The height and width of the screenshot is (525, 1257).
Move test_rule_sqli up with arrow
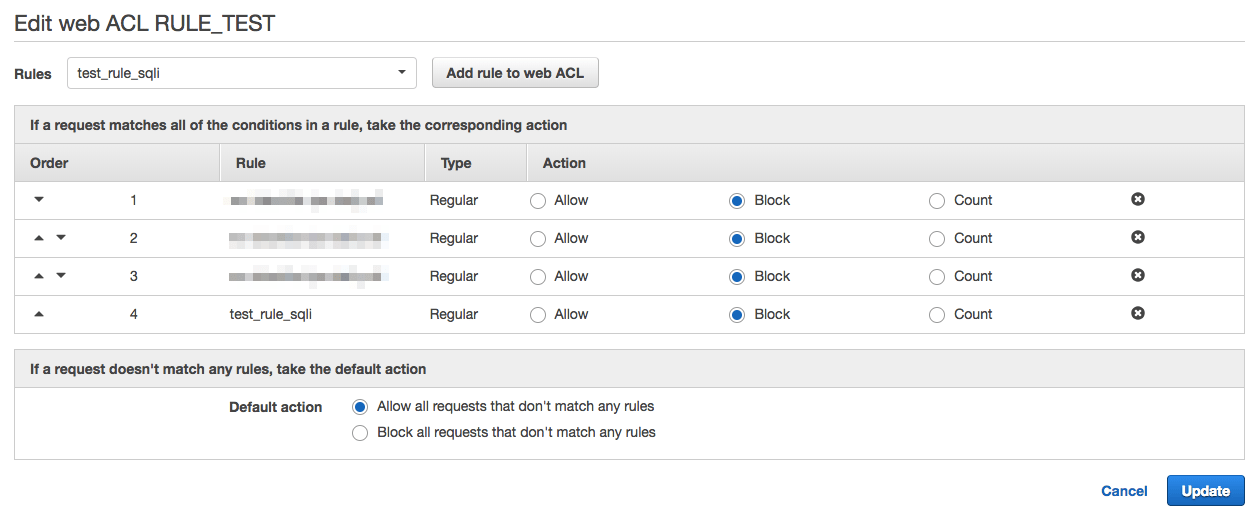(x=39, y=314)
